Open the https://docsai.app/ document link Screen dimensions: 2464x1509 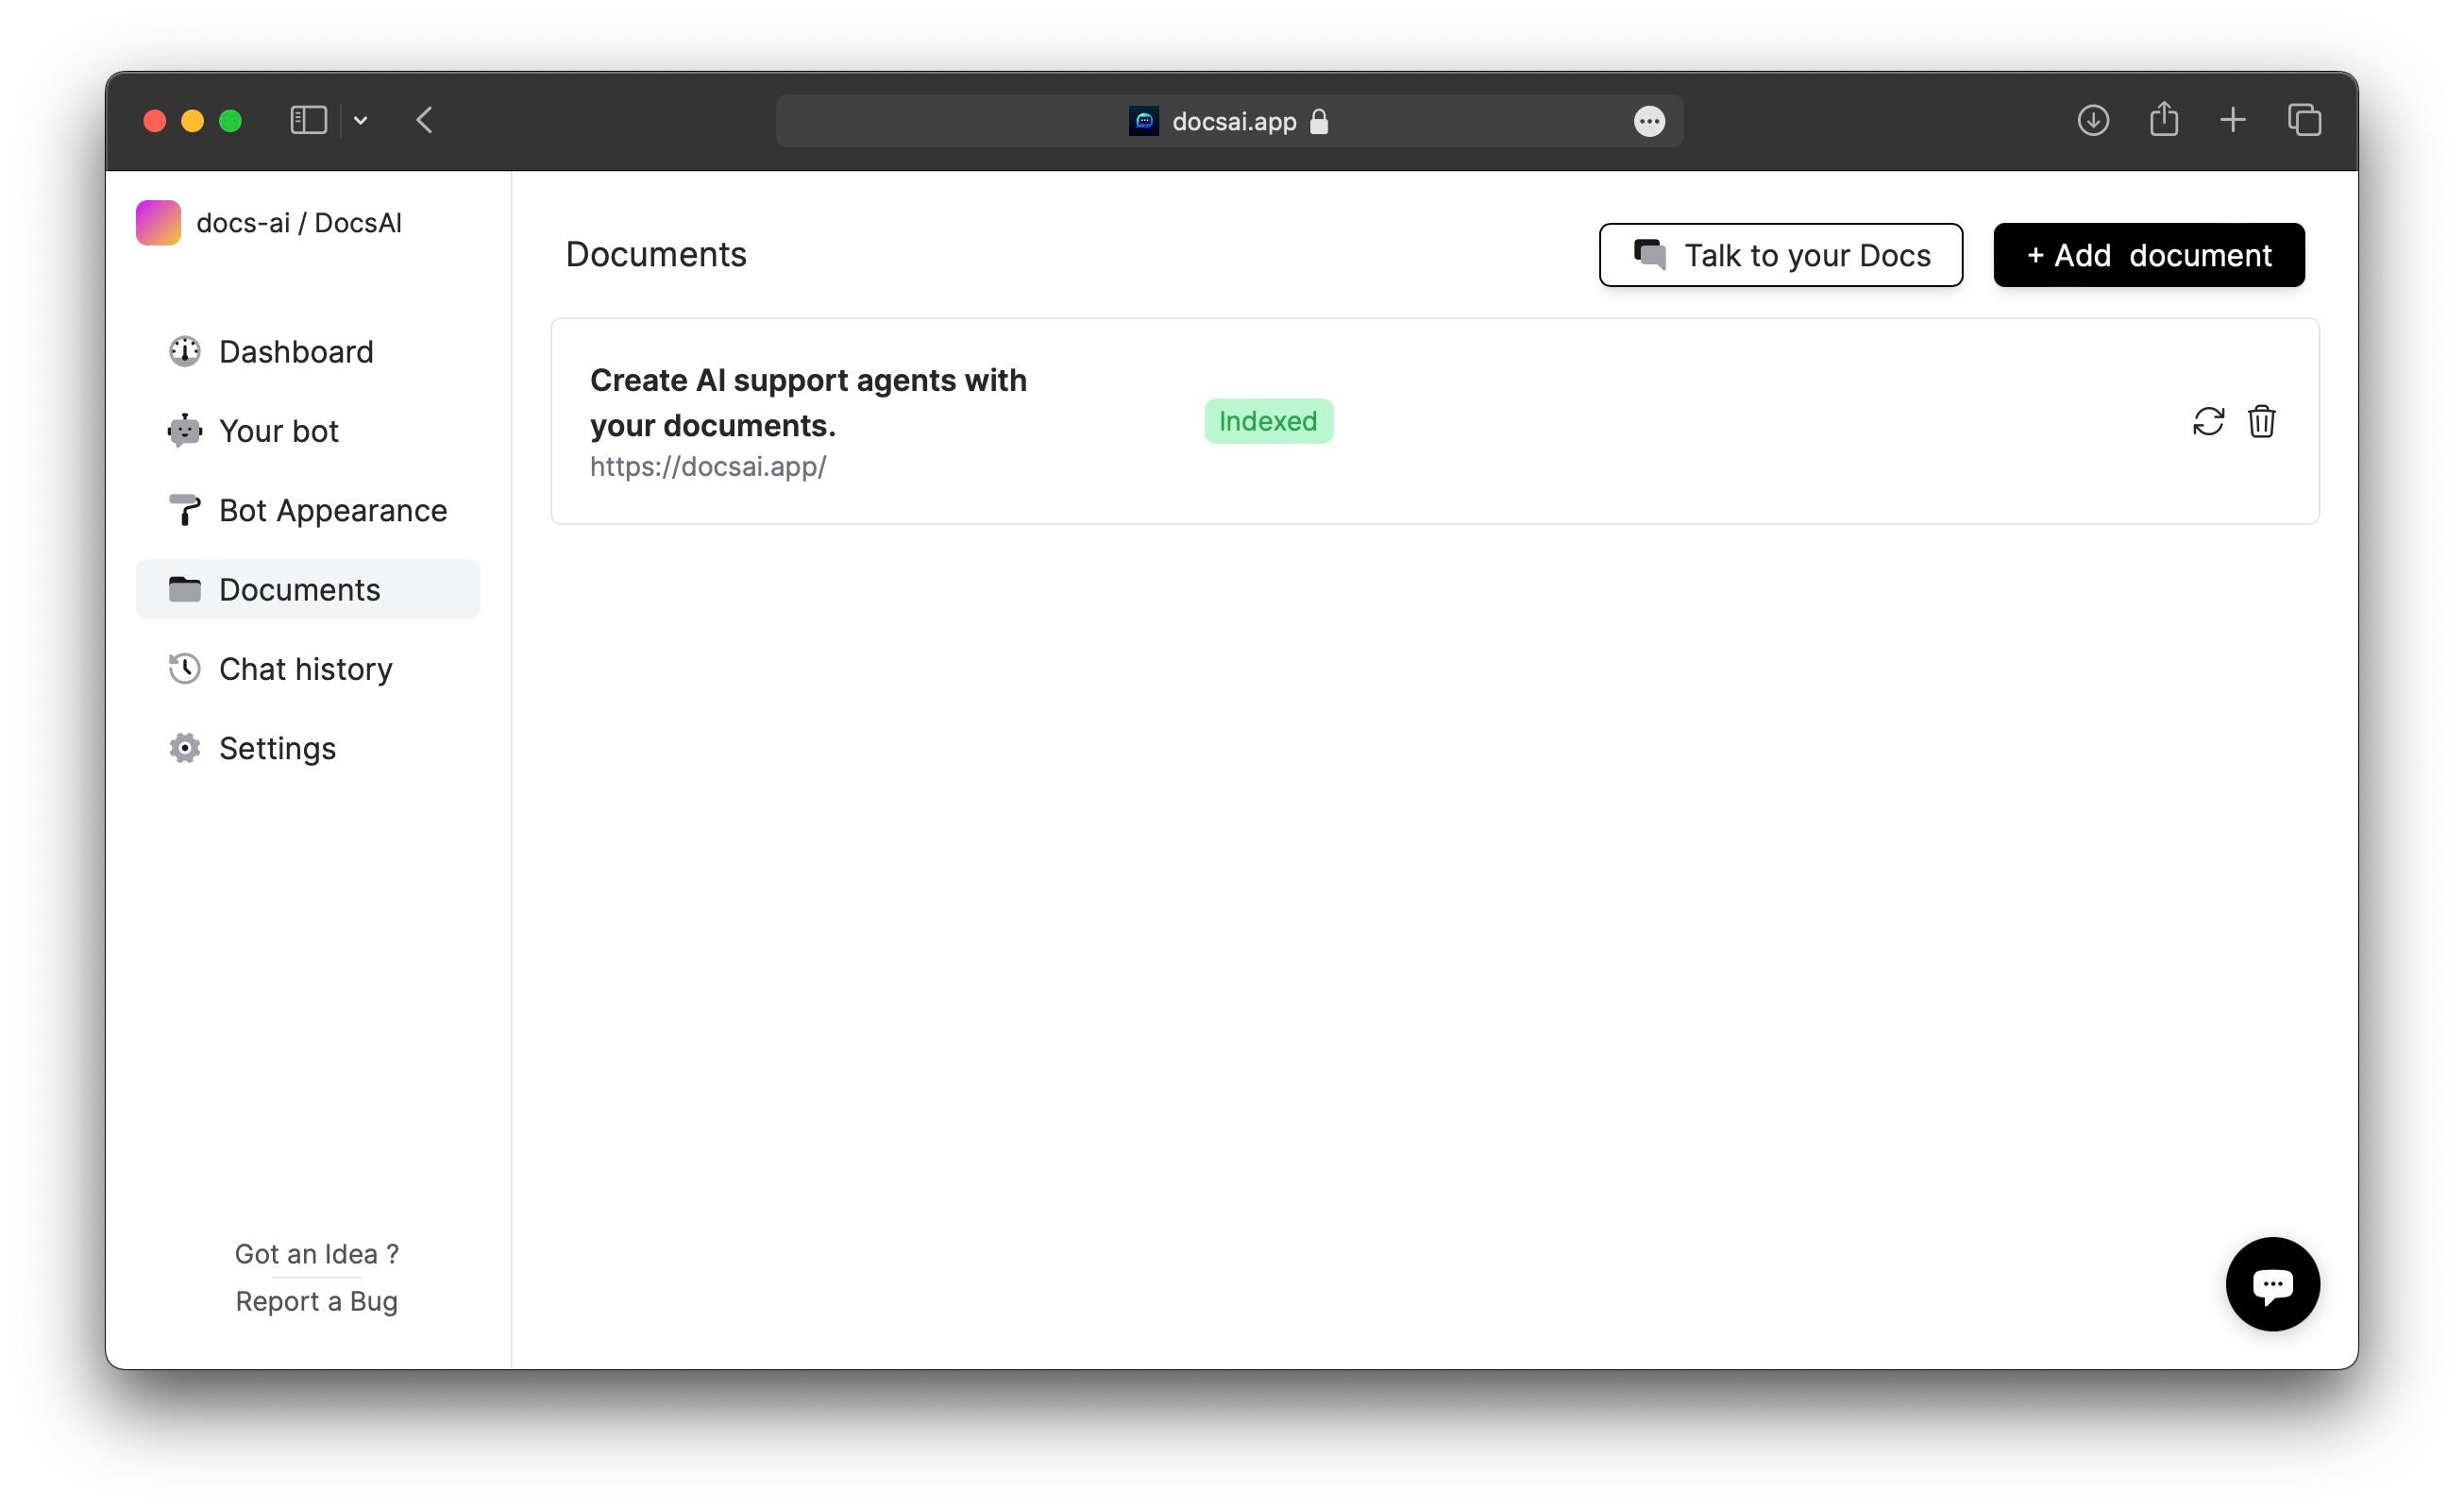pyautogui.click(x=707, y=466)
